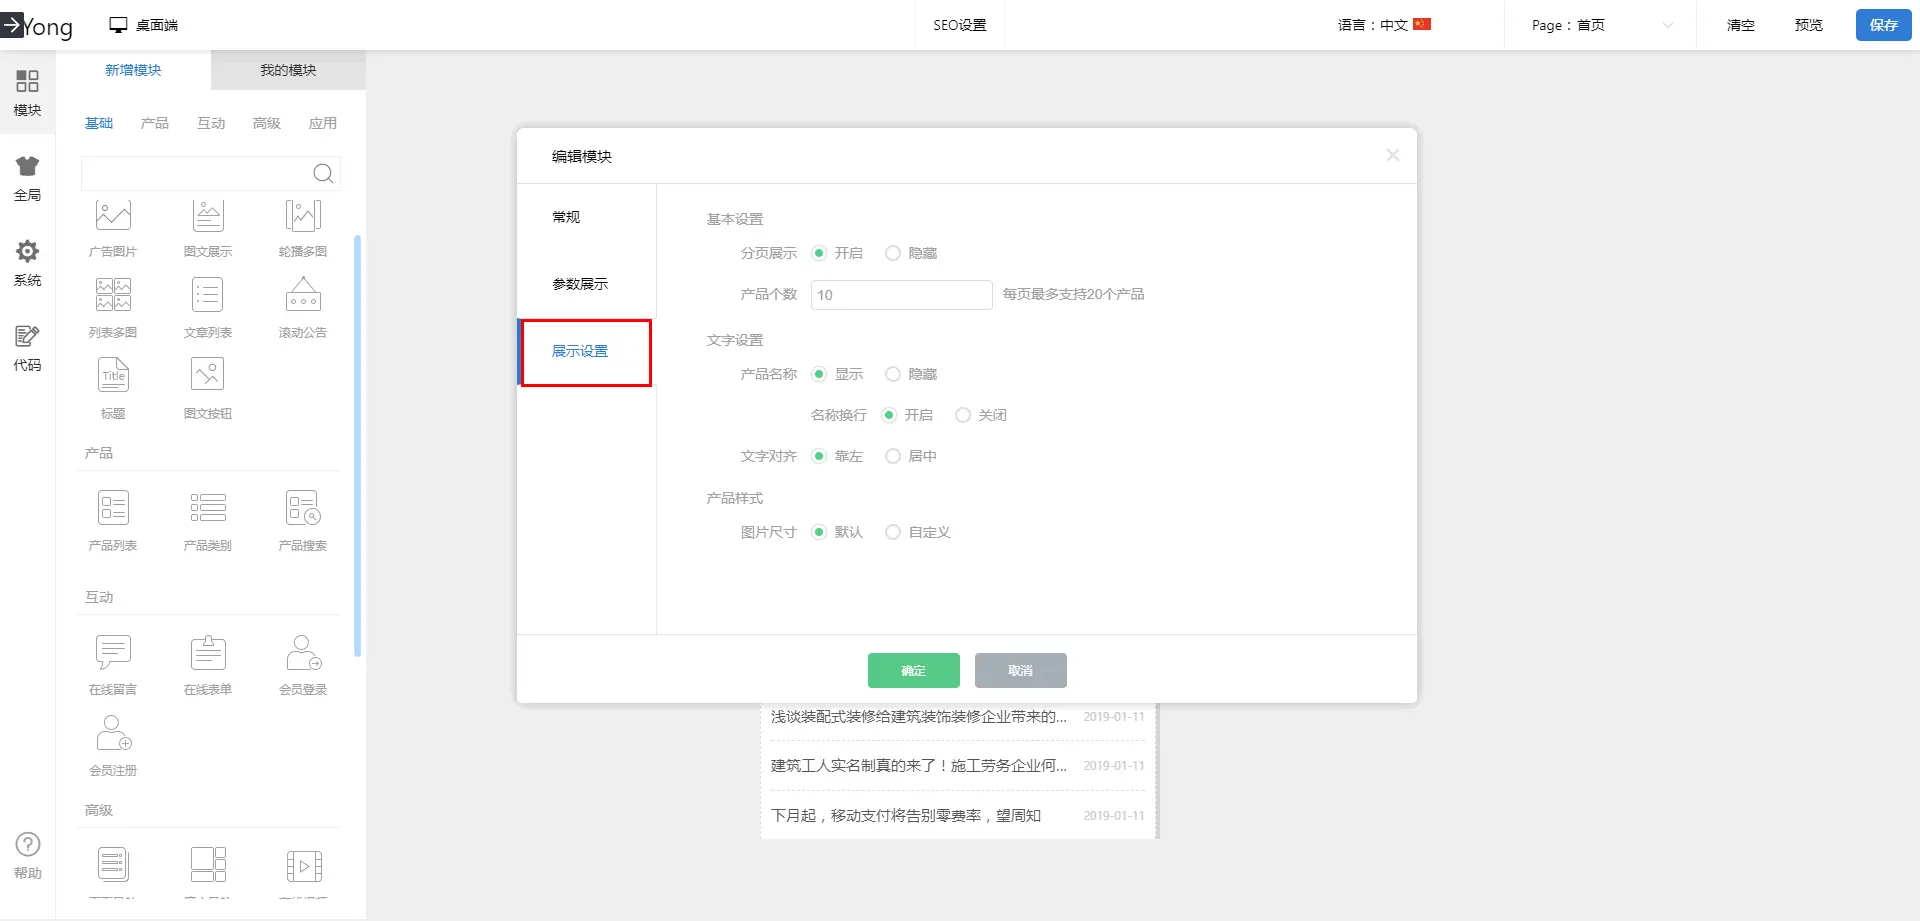
Task: Select the 产品搜索 module icon
Action: (x=303, y=509)
